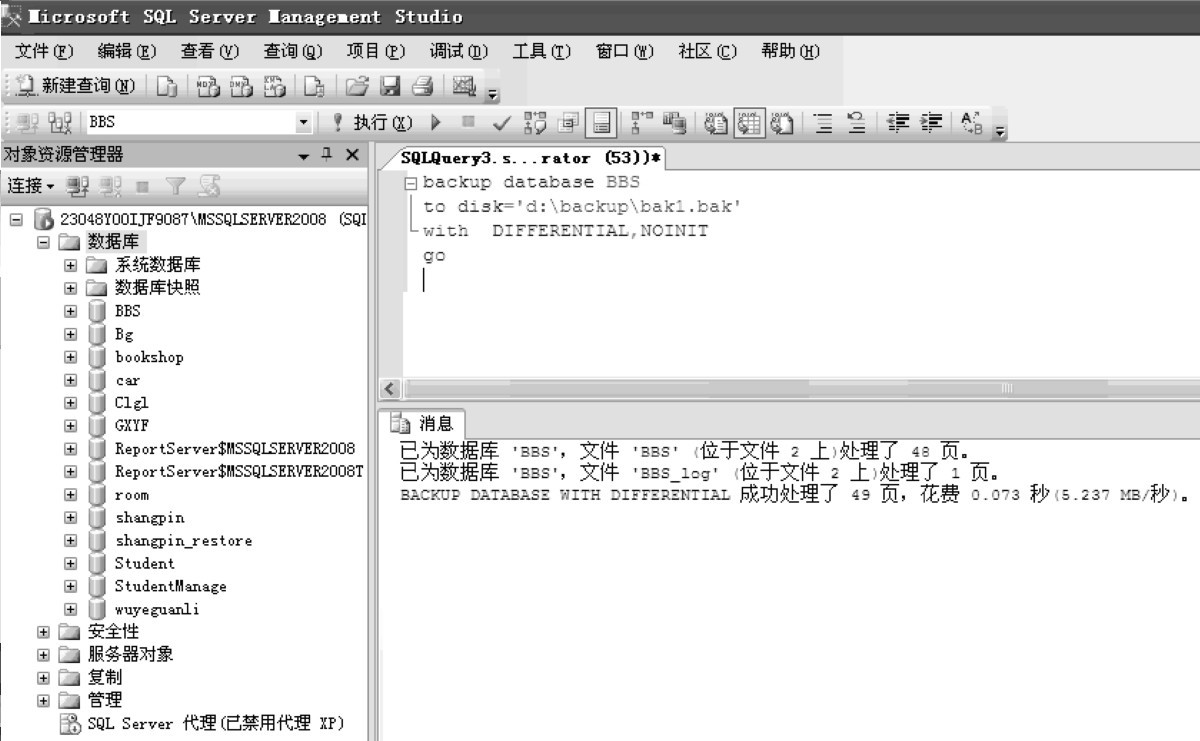
Task: Open Query Options toolbar icon
Action: [x=568, y=123]
